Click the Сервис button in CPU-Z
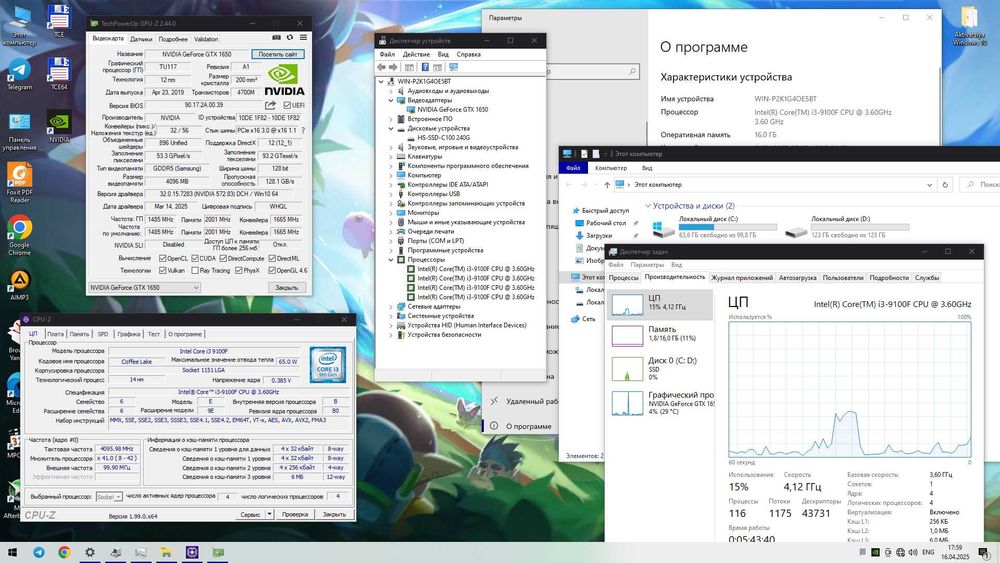 coord(250,514)
